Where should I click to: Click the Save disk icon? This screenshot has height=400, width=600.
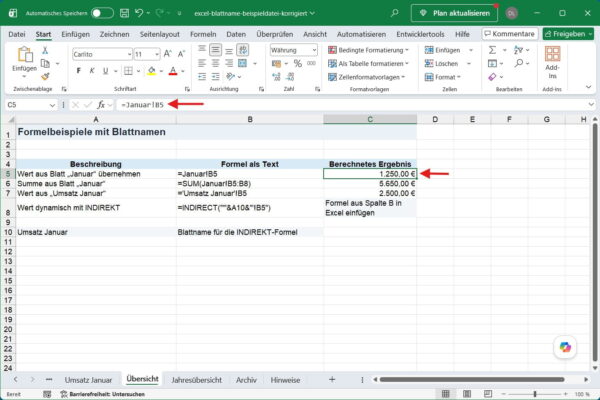click(124, 13)
